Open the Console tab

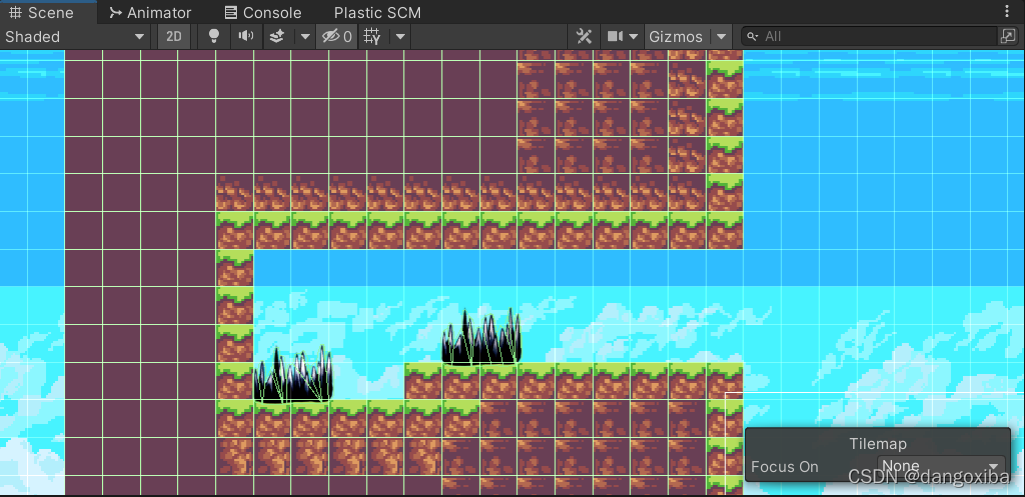point(263,12)
